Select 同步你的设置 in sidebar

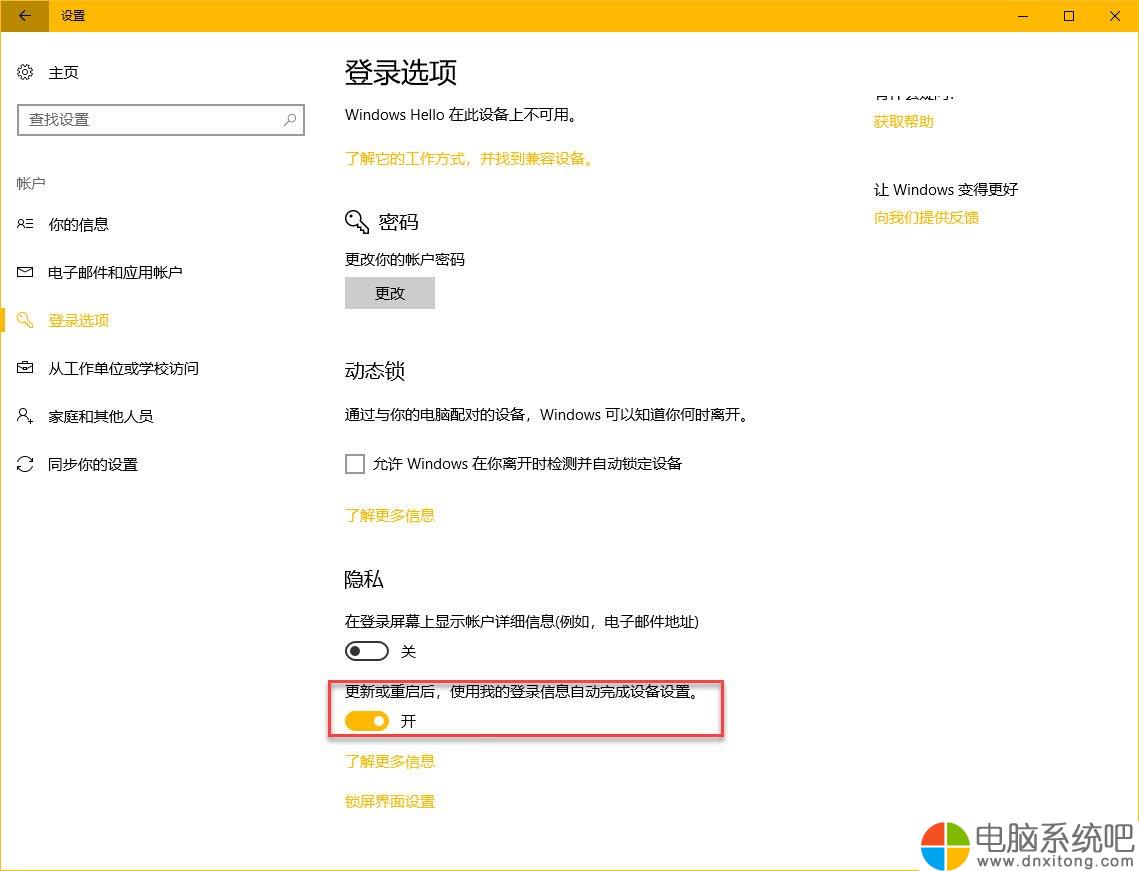click(x=93, y=463)
